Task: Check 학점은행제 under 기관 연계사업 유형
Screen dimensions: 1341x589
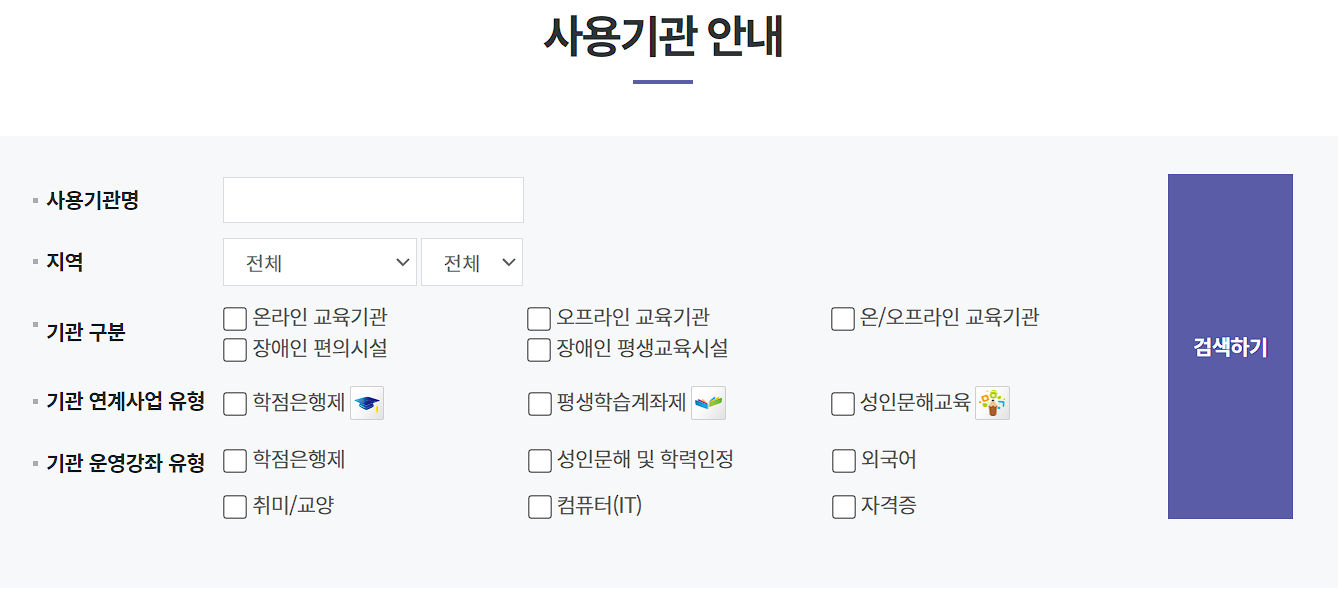Action: coord(234,403)
